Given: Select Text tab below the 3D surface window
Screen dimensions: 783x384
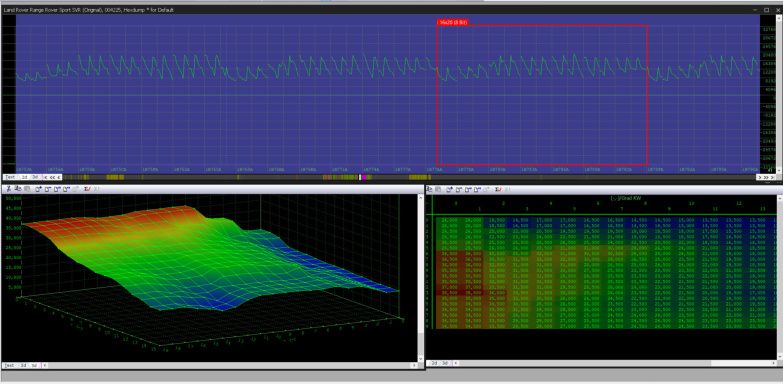Looking at the screenshot, I should pyautogui.click(x=9, y=366).
